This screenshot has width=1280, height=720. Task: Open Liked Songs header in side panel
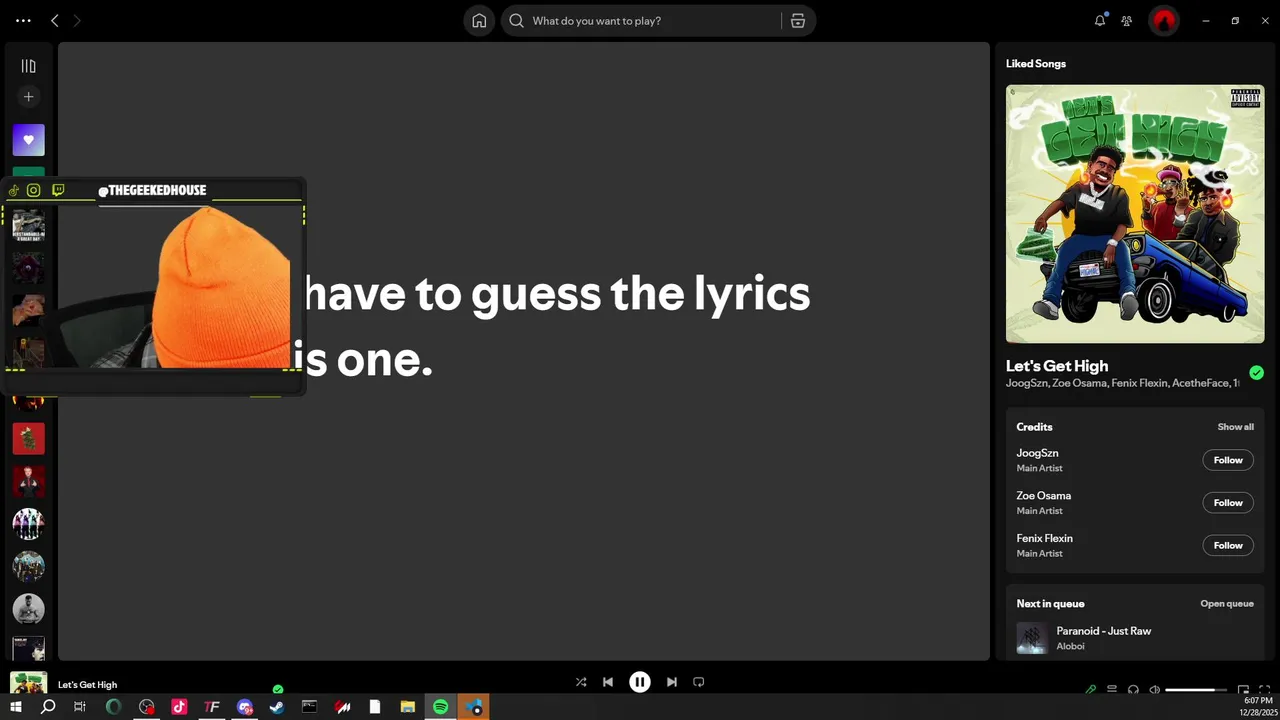(1036, 64)
